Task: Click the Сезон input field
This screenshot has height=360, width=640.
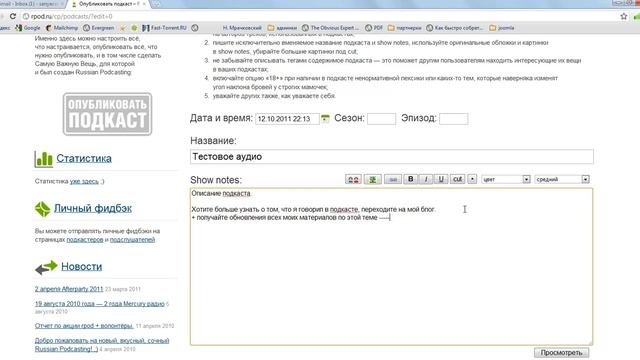Action: click(x=381, y=119)
